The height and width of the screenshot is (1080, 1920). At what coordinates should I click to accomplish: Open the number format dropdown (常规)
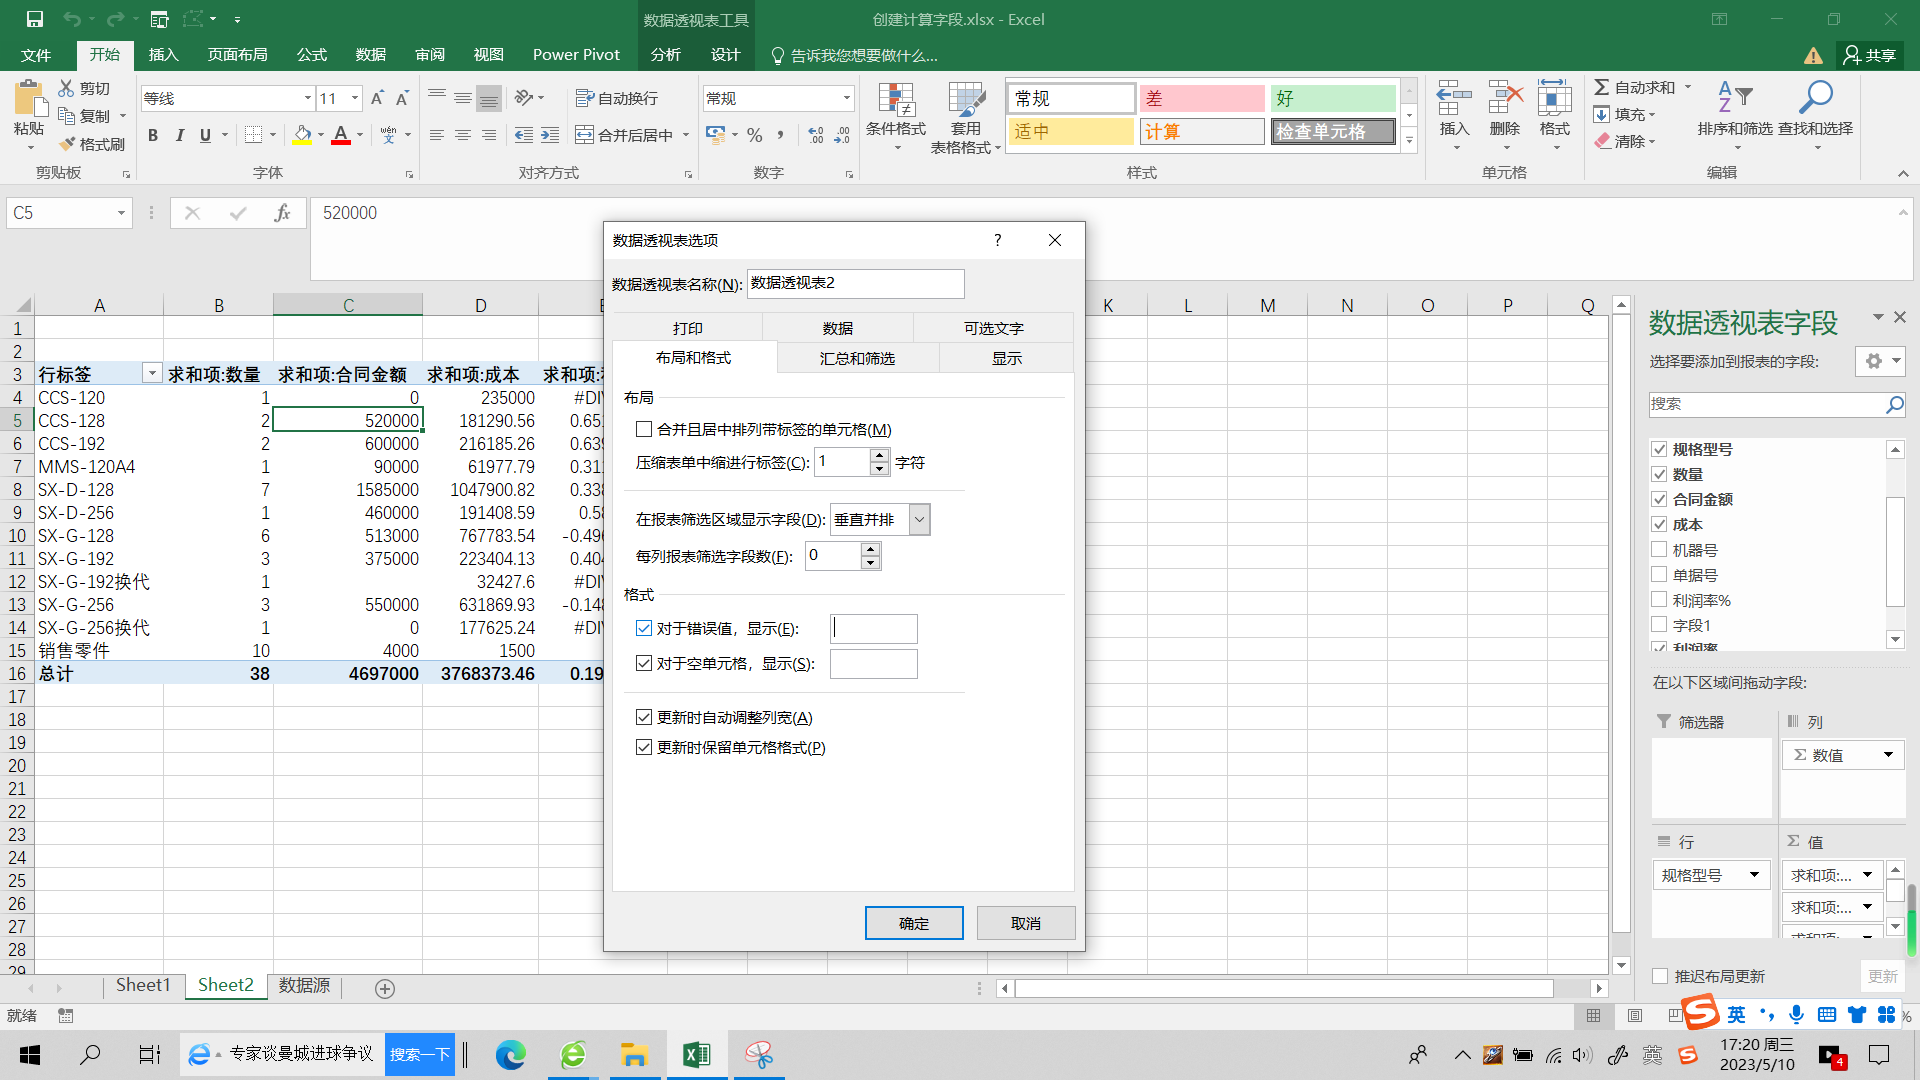tap(846, 98)
